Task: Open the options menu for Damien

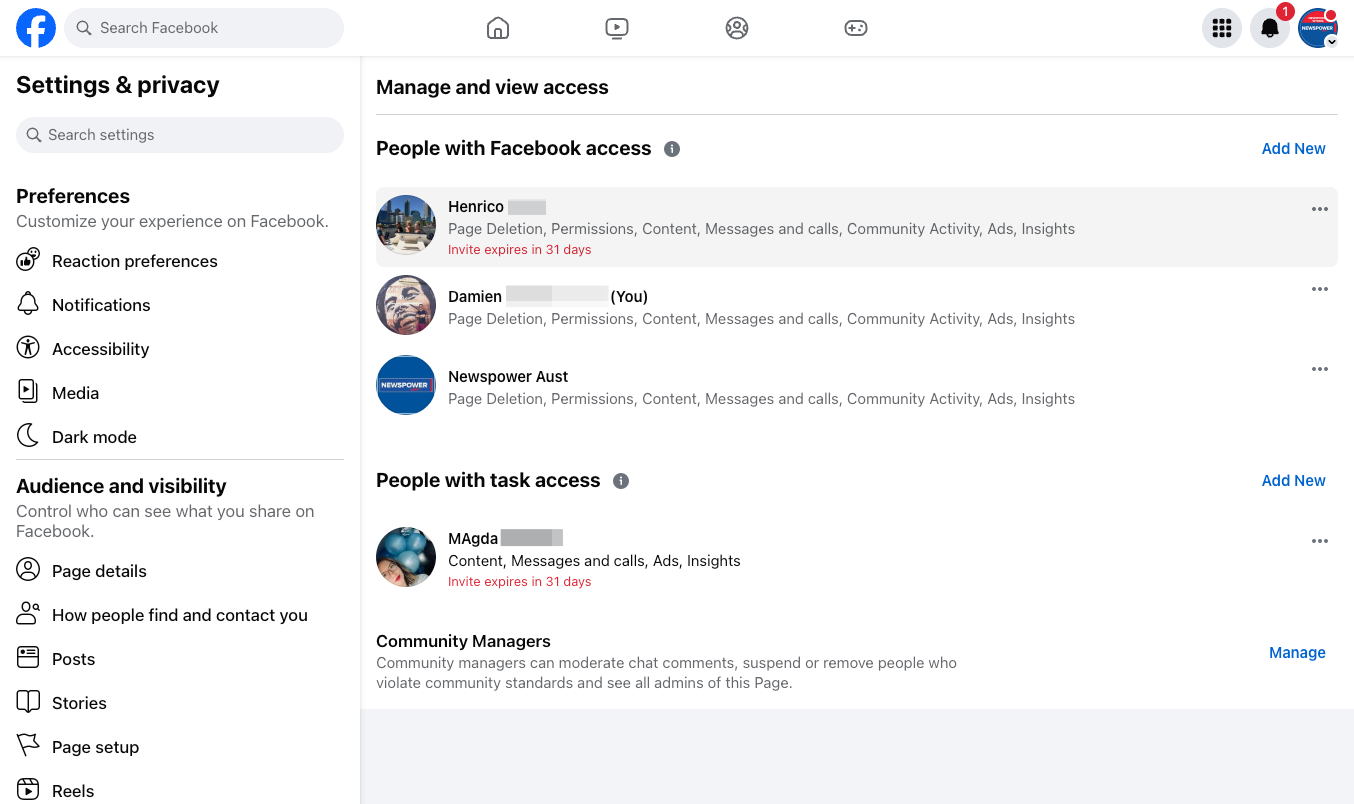Action: pyautogui.click(x=1320, y=289)
